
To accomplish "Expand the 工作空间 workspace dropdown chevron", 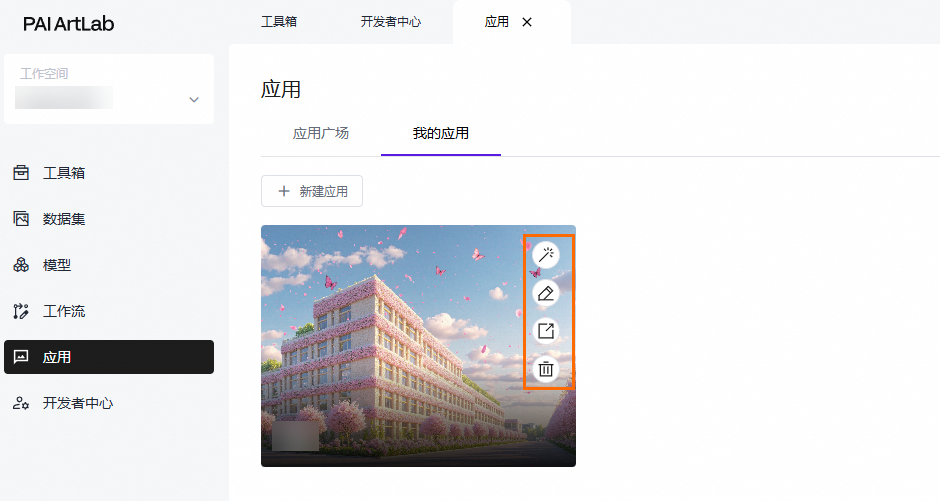I will click(x=194, y=99).
